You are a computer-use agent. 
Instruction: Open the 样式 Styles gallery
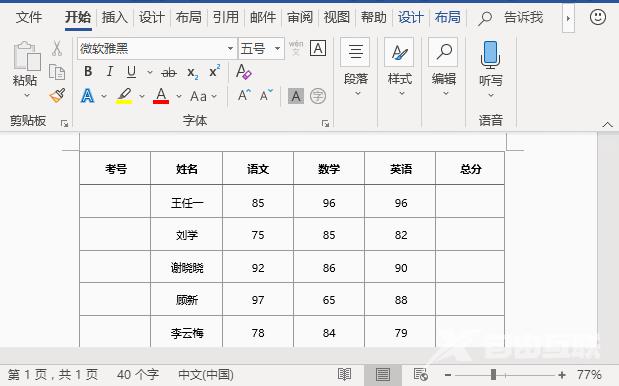point(400,67)
